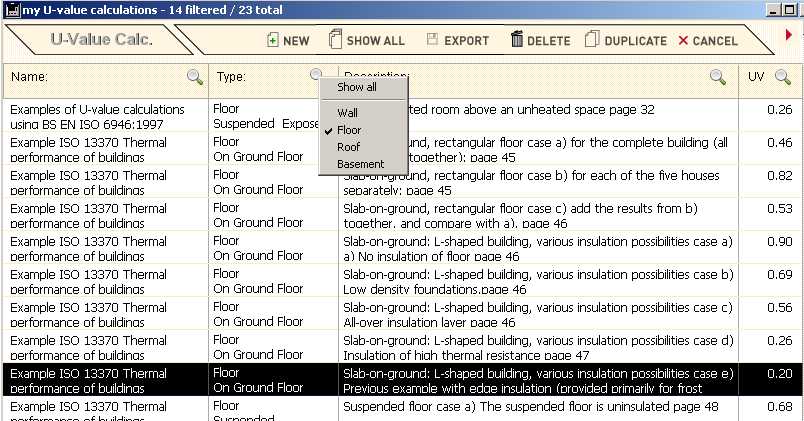804x421 pixels.
Task: Maximize the U-value calculations window
Action: point(790,10)
